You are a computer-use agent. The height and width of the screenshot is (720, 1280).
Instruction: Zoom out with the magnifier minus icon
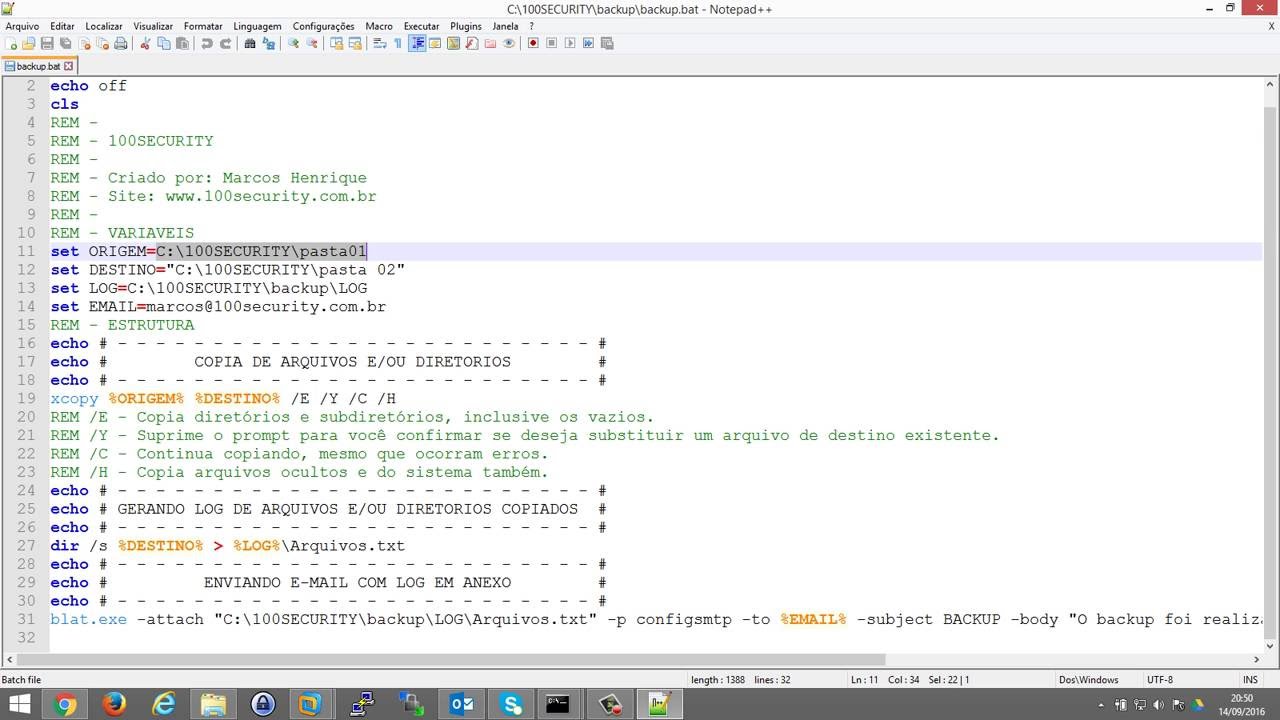(x=312, y=44)
